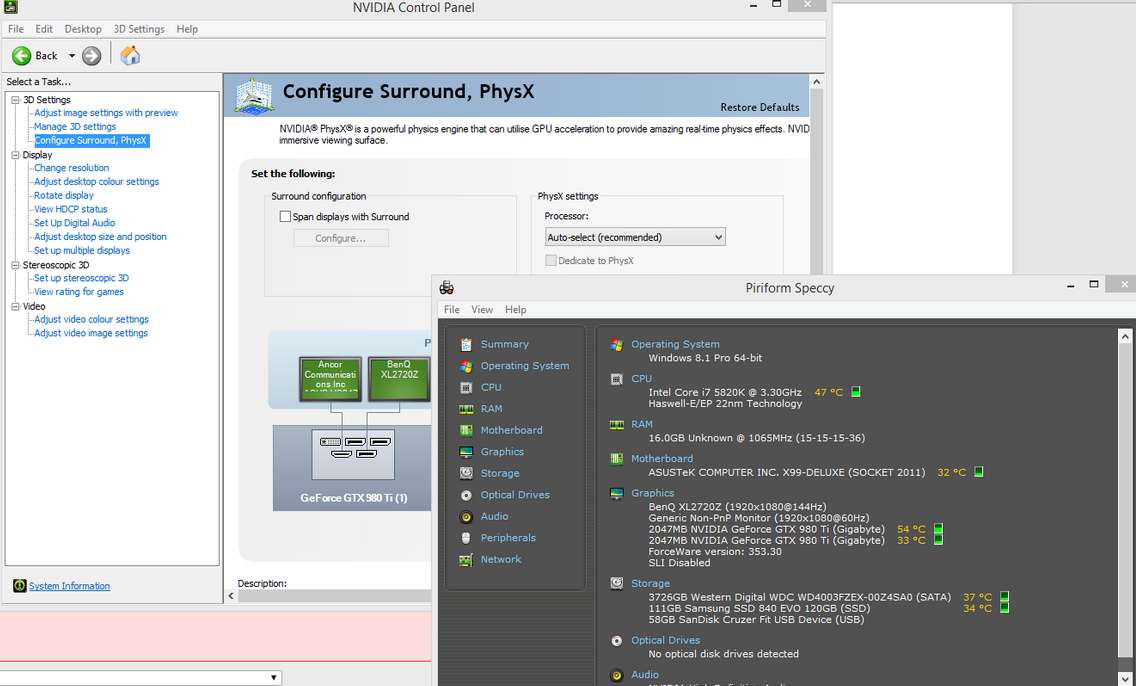Click GPU temperature indicator next to 54 °C

[x=938, y=529]
